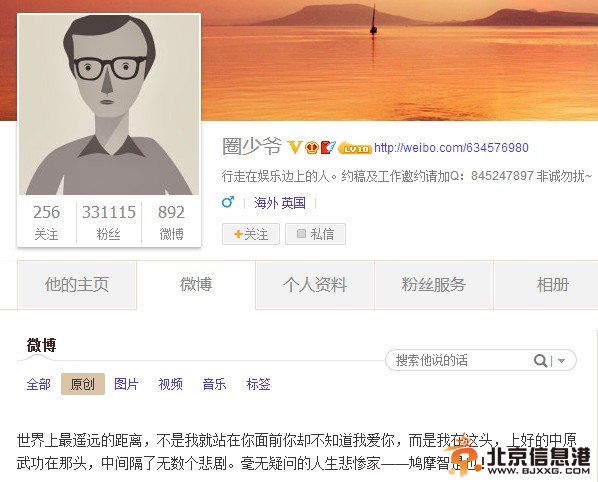598x482 pixels.
Task: Open the 331115 粉丝 followers count
Action: click(x=109, y=223)
